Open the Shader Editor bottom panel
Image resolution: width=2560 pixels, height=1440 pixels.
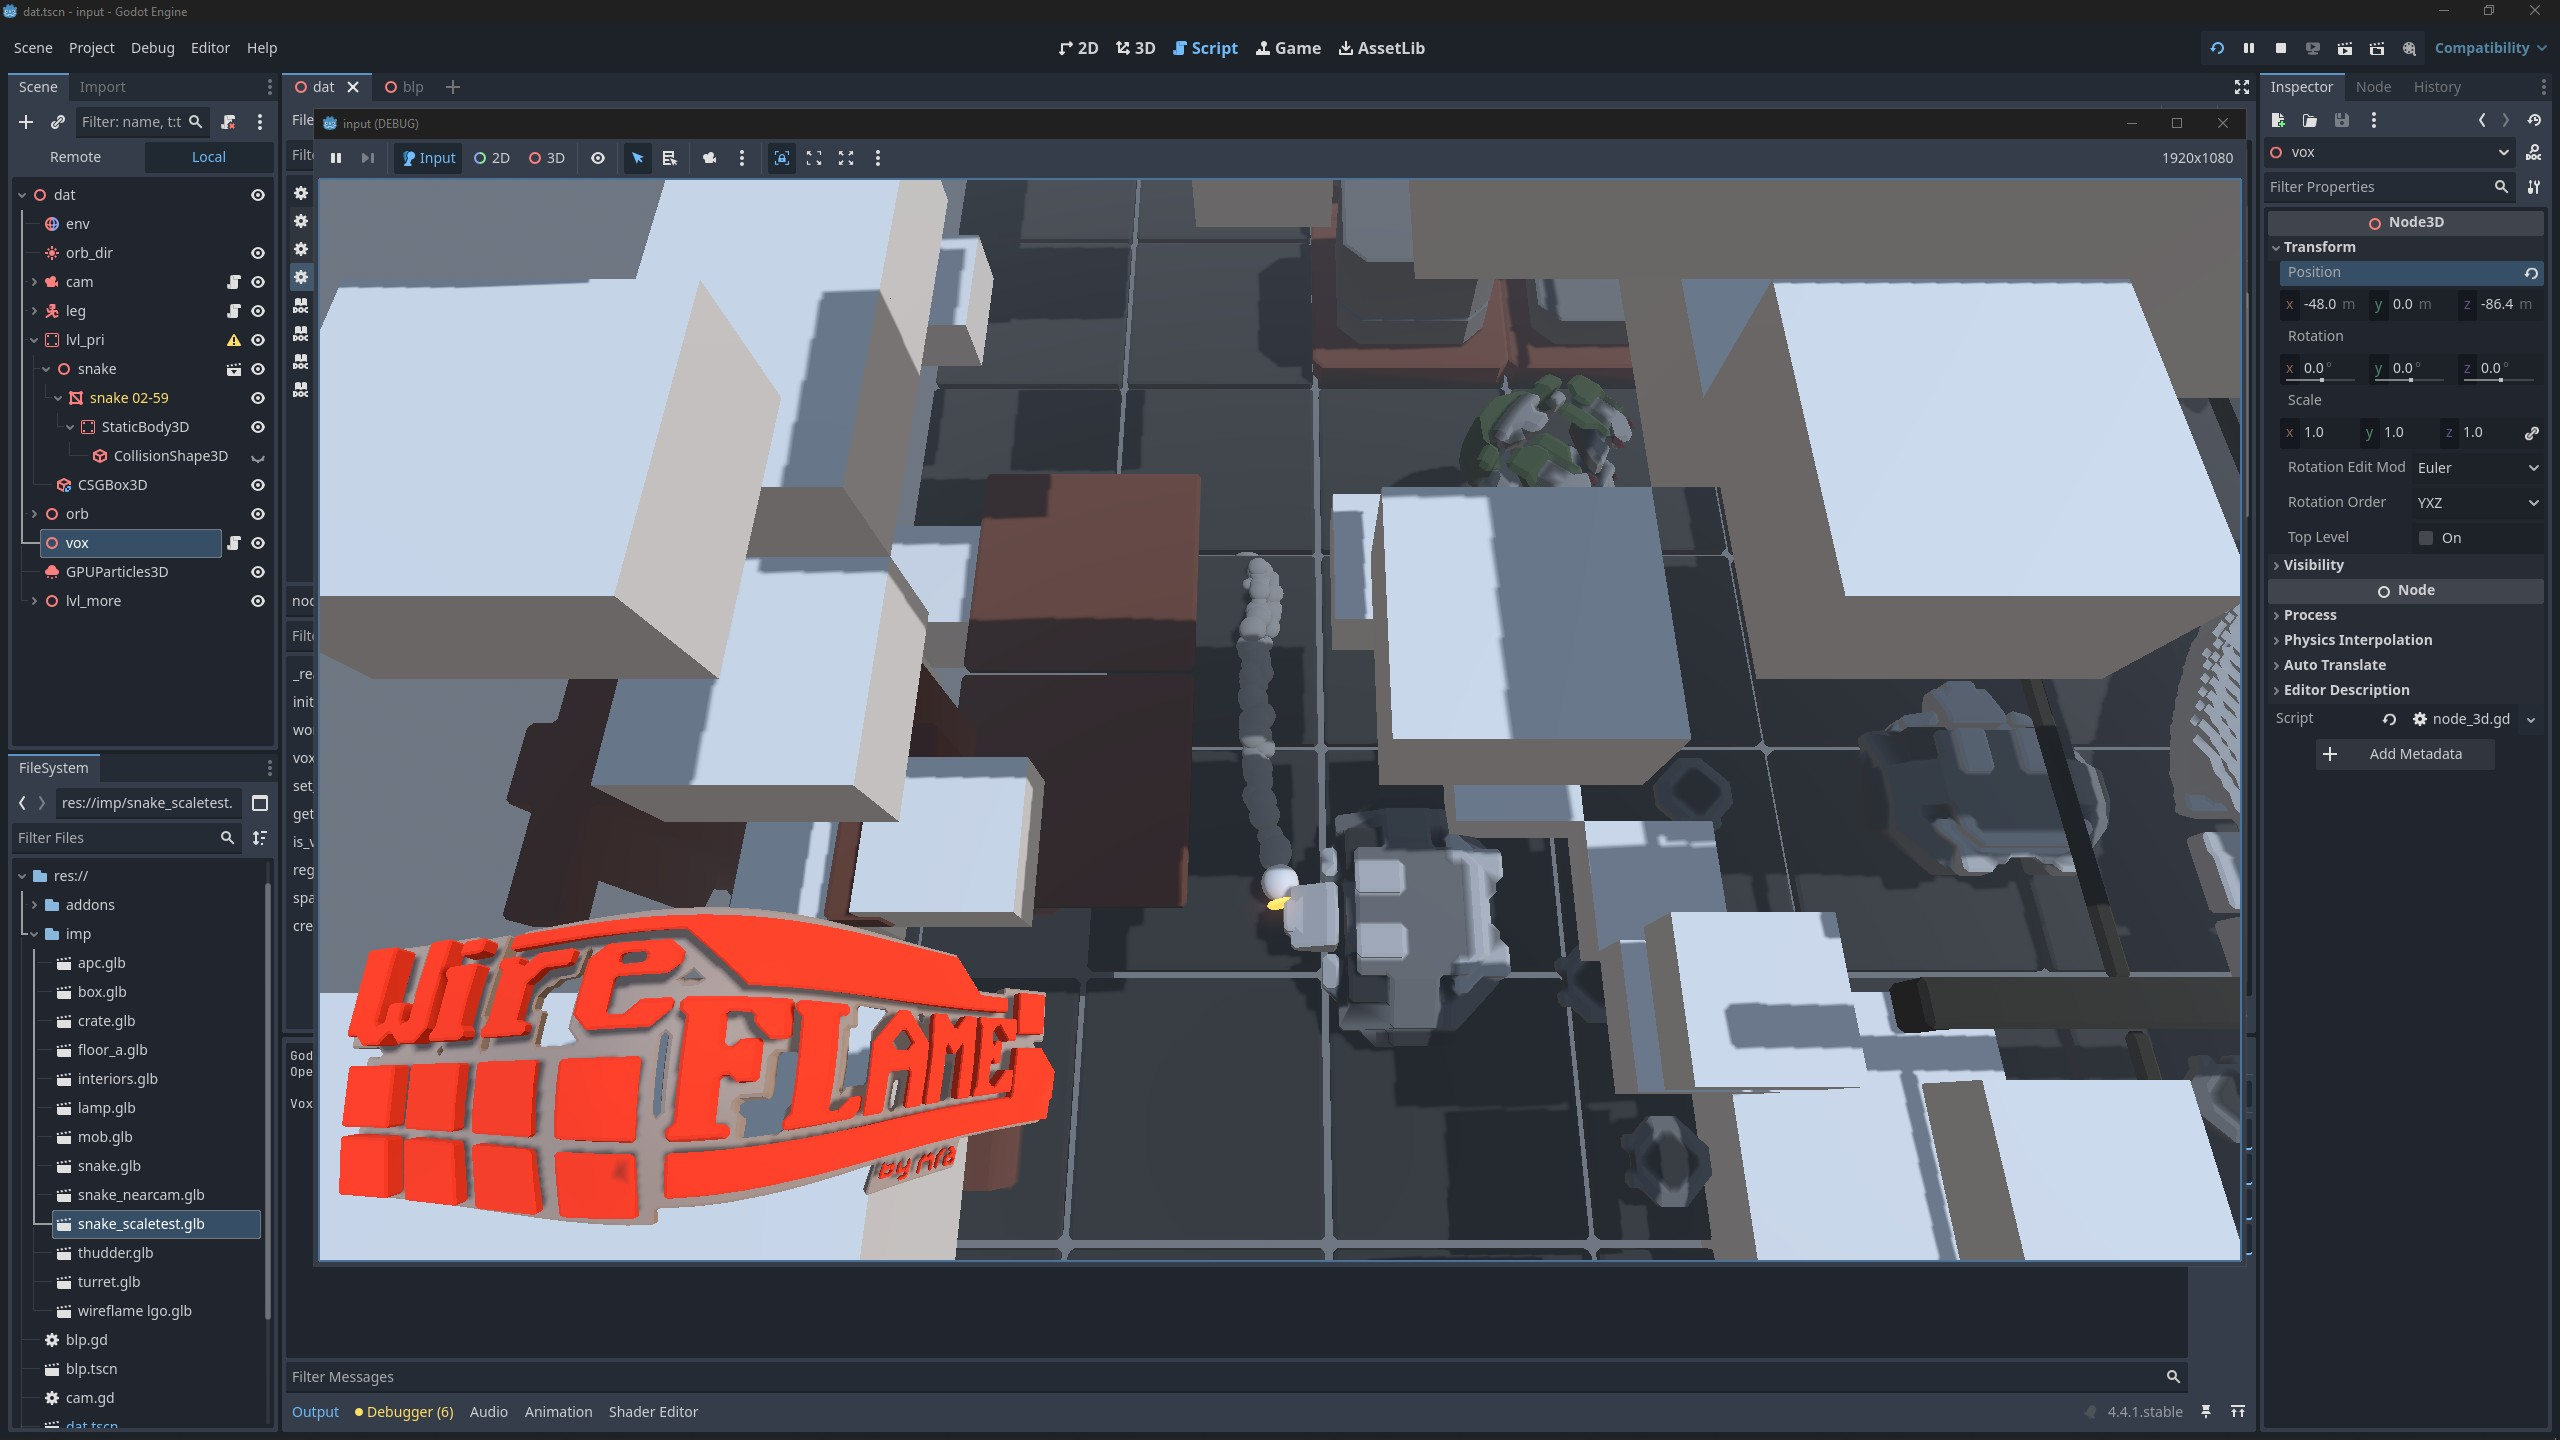(653, 1412)
